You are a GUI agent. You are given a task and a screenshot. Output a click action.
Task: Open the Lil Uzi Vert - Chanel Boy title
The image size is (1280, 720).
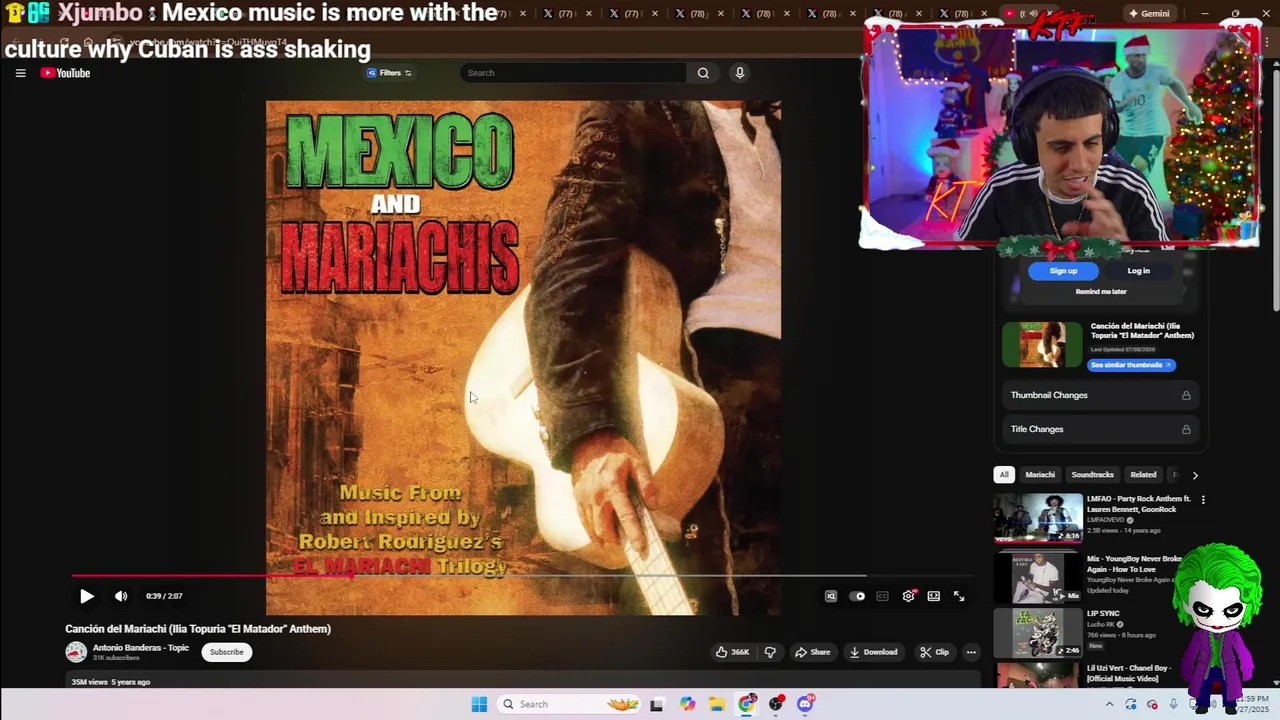pyautogui.click(x=1129, y=672)
